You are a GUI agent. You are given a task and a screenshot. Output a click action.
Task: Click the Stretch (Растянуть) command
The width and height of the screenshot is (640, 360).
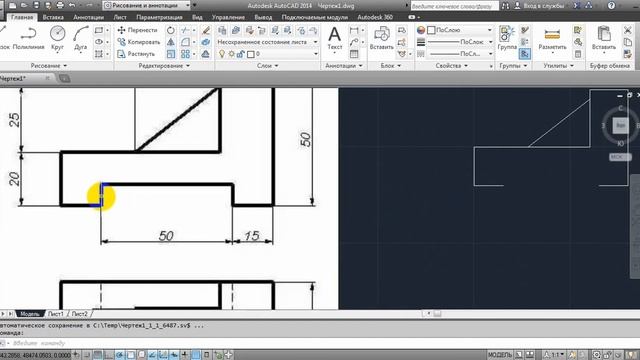point(136,54)
